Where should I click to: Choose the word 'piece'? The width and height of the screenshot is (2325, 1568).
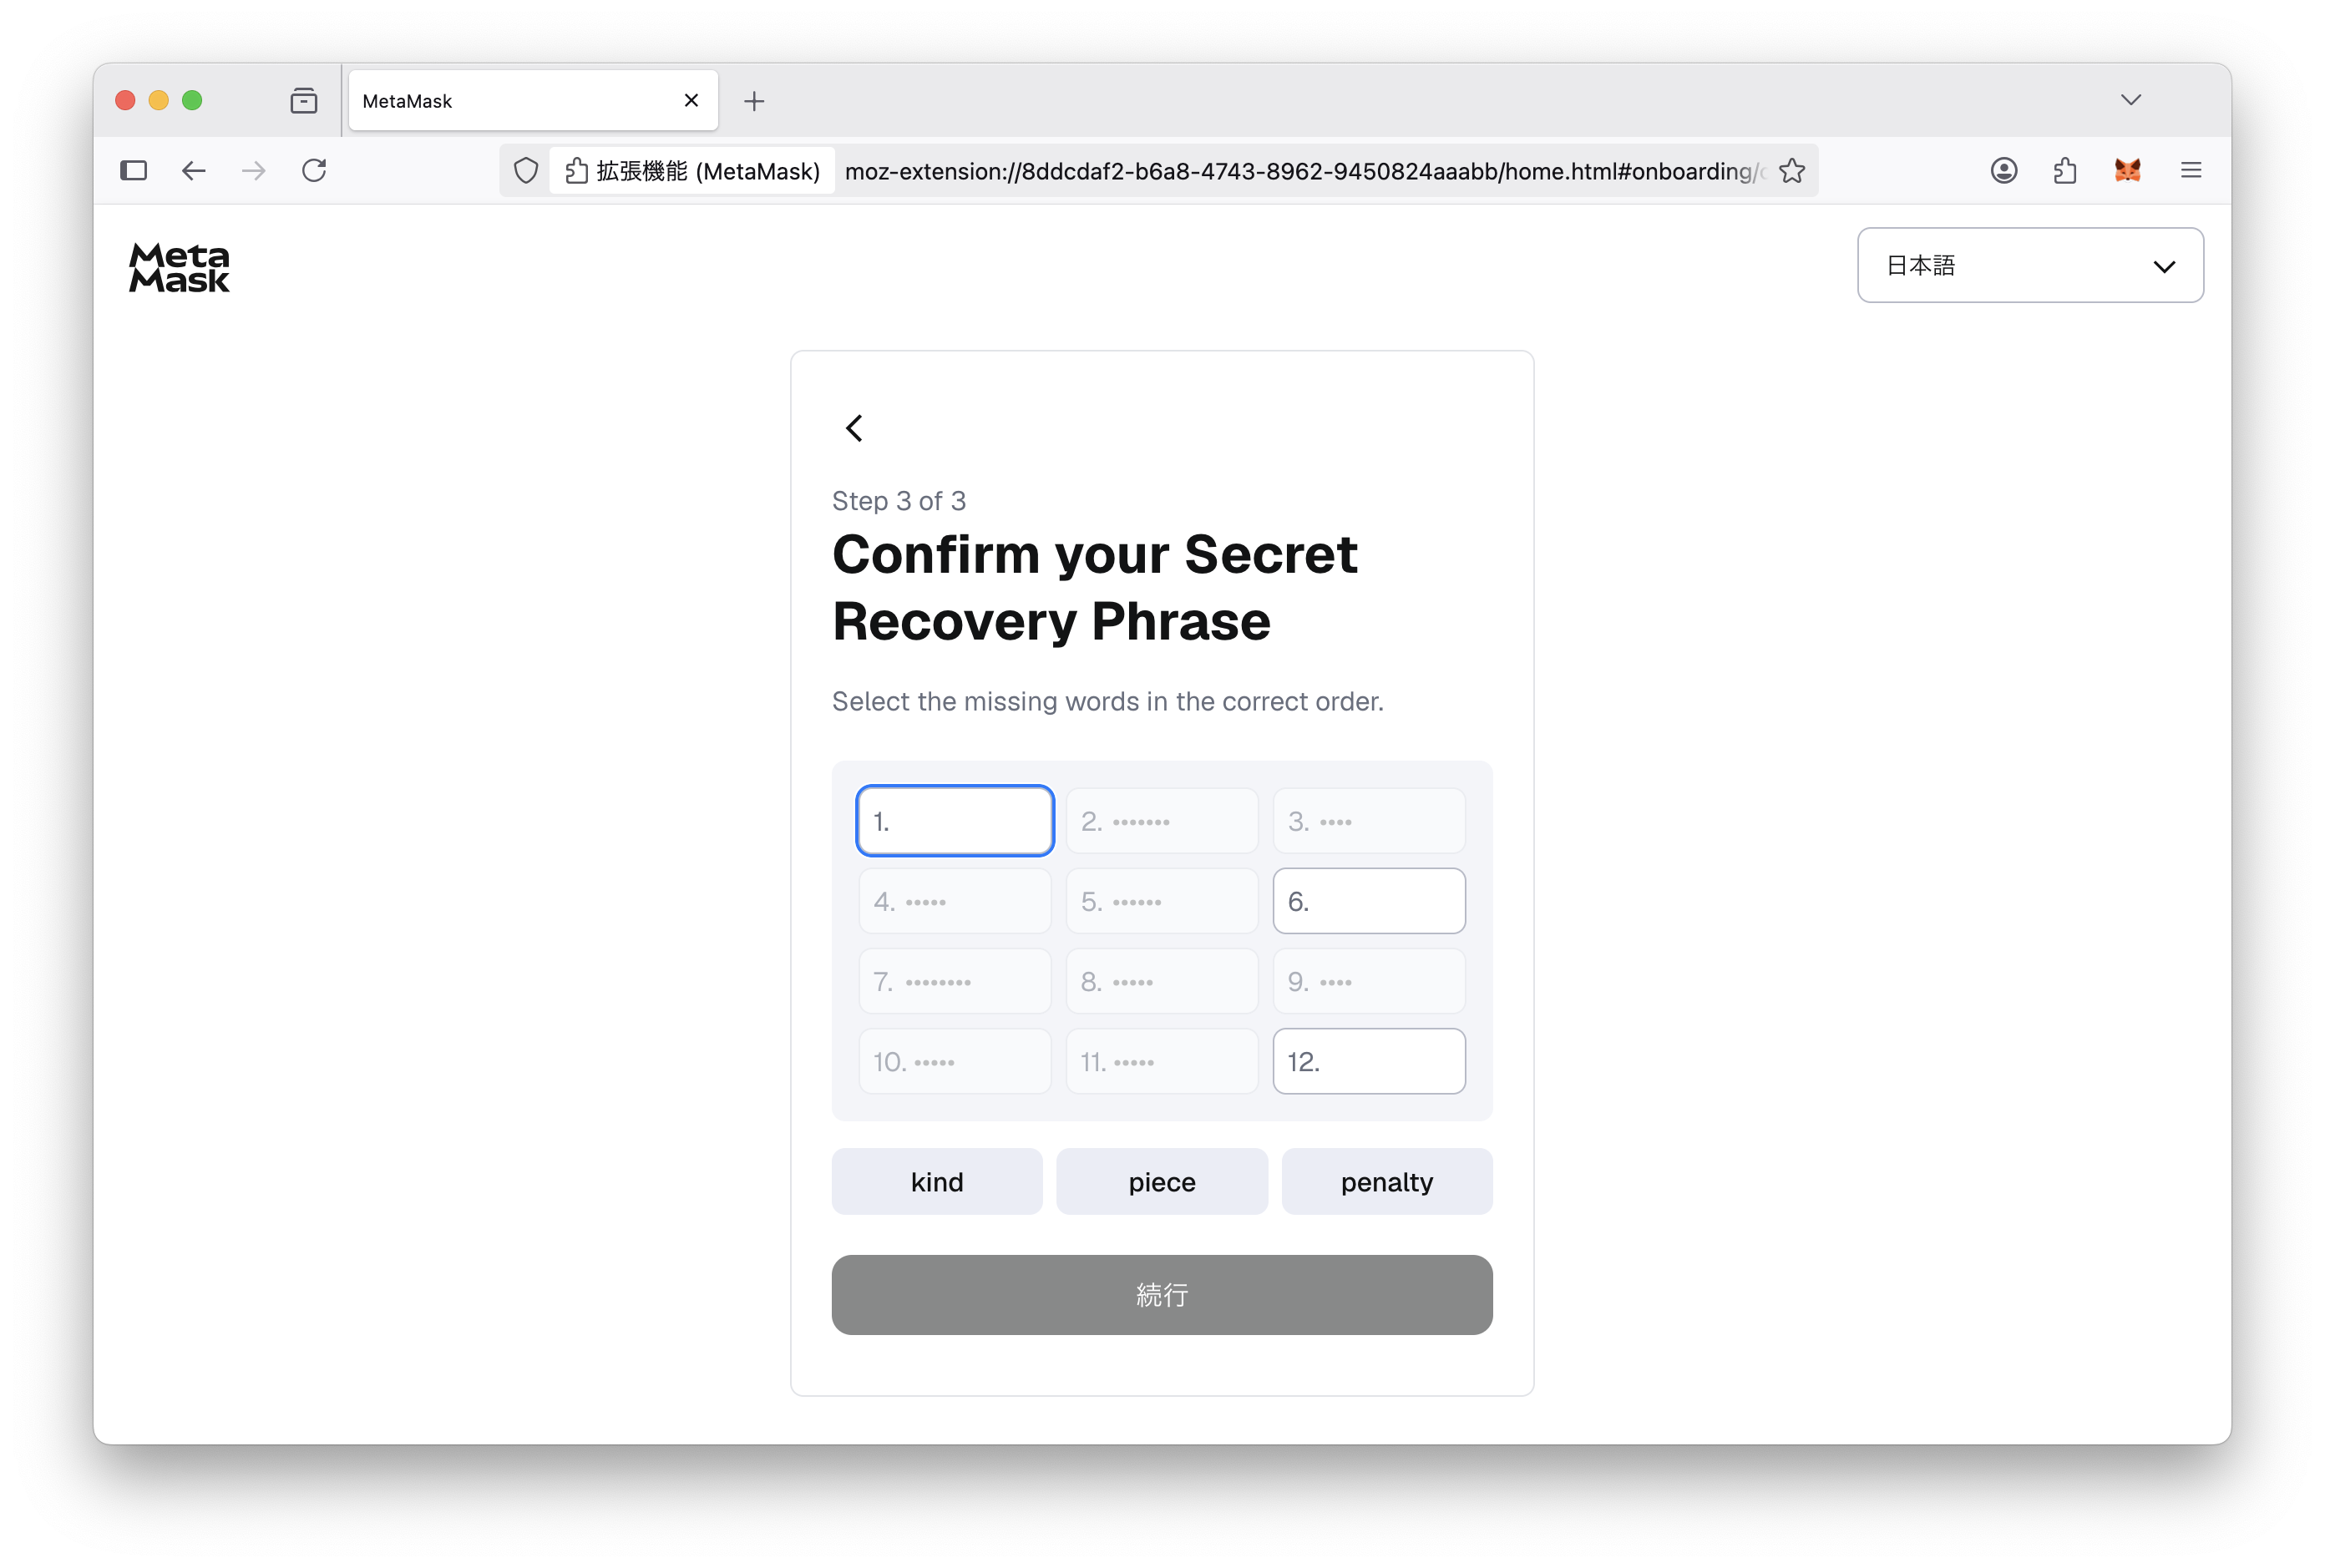pos(1162,1181)
